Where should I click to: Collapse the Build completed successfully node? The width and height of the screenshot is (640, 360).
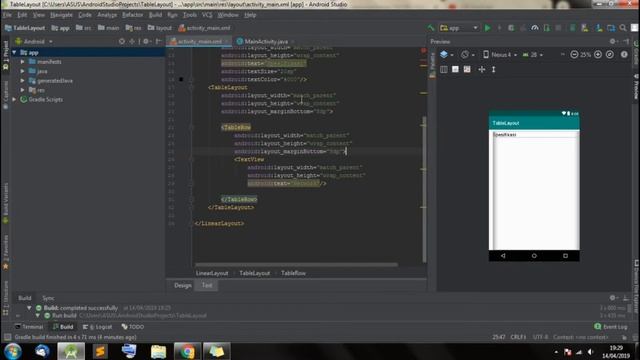pyautogui.click(x=29, y=308)
